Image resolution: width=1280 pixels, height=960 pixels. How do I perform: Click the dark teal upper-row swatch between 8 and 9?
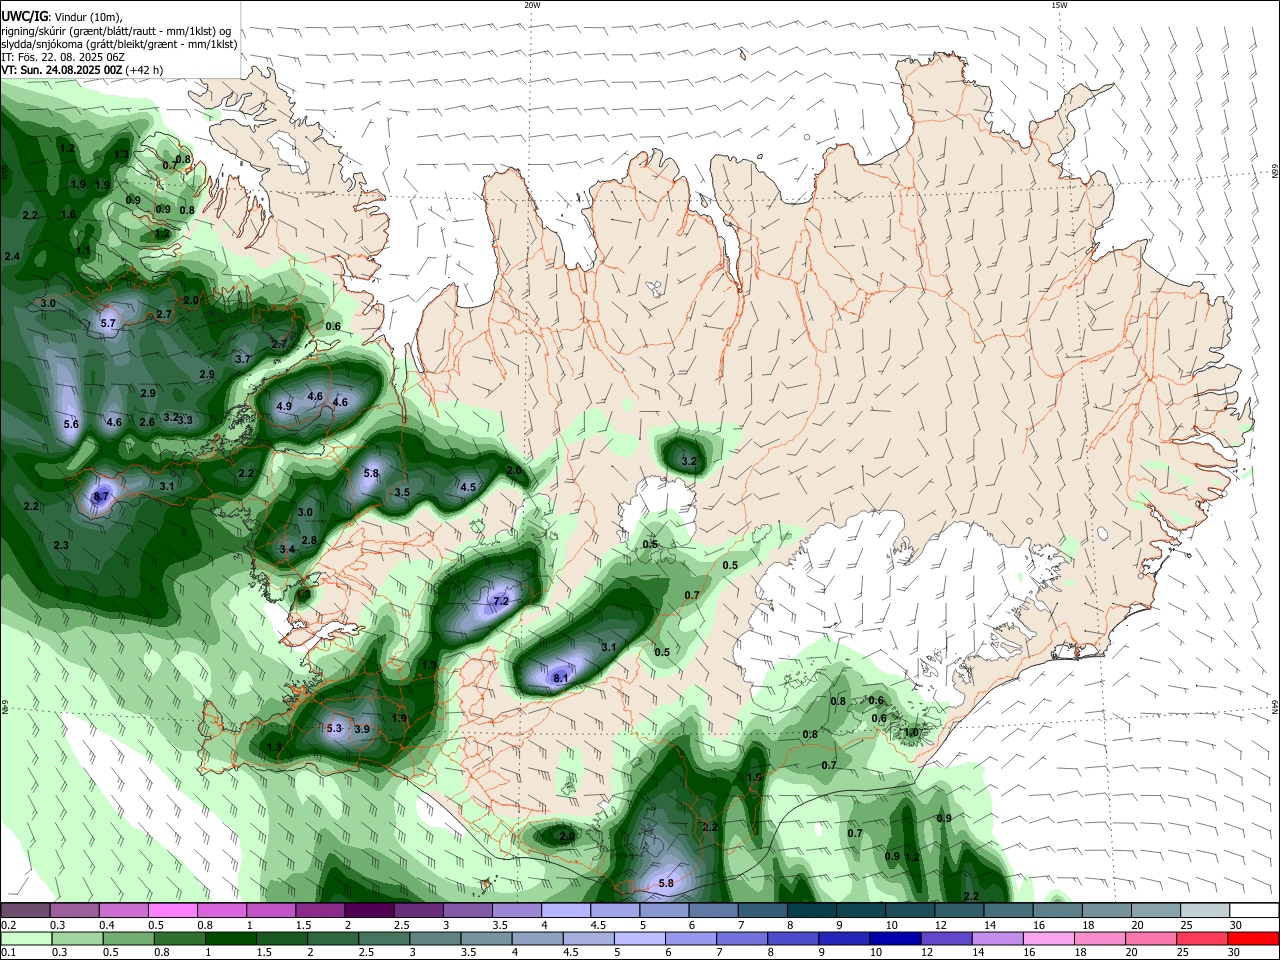pyautogui.click(x=814, y=910)
